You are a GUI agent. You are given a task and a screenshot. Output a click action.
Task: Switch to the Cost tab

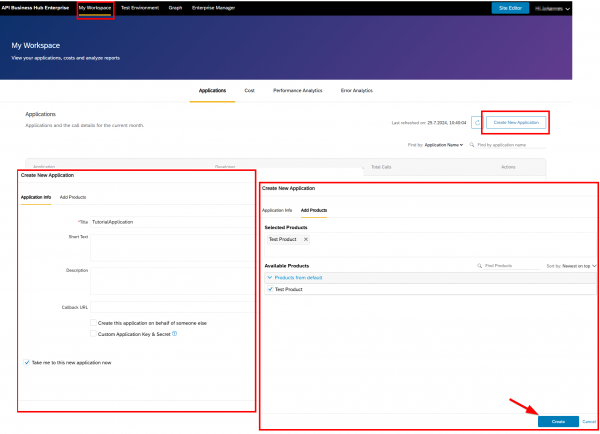(249, 90)
